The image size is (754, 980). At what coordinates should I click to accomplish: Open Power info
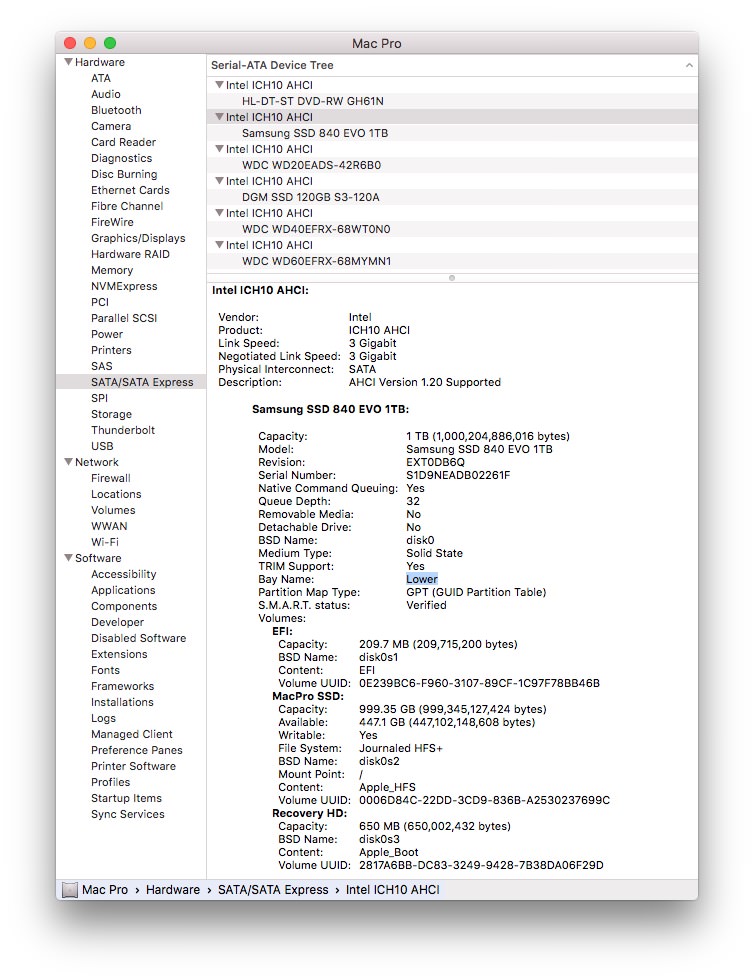[x=107, y=334]
